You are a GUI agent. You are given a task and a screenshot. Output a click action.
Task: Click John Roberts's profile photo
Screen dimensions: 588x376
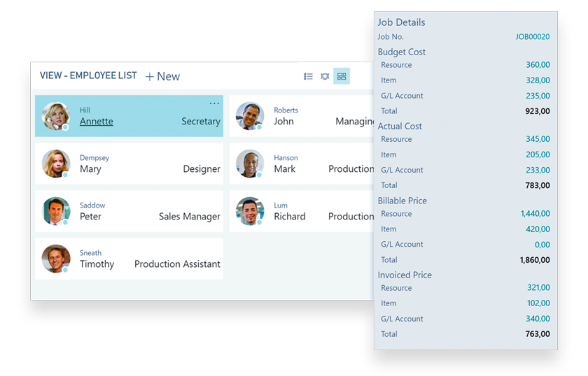pyautogui.click(x=250, y=116)
